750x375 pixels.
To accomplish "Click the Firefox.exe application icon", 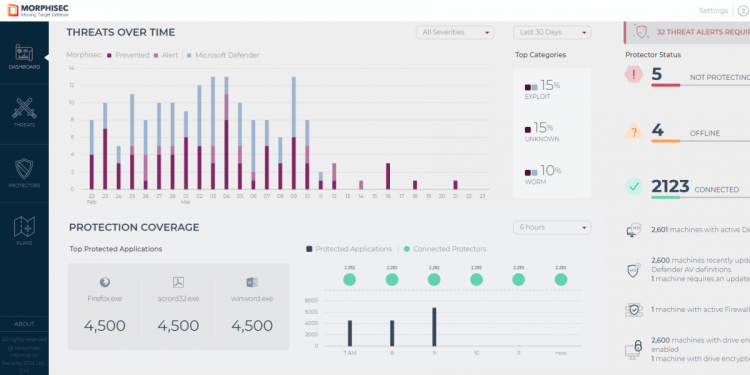I will 105,282.
